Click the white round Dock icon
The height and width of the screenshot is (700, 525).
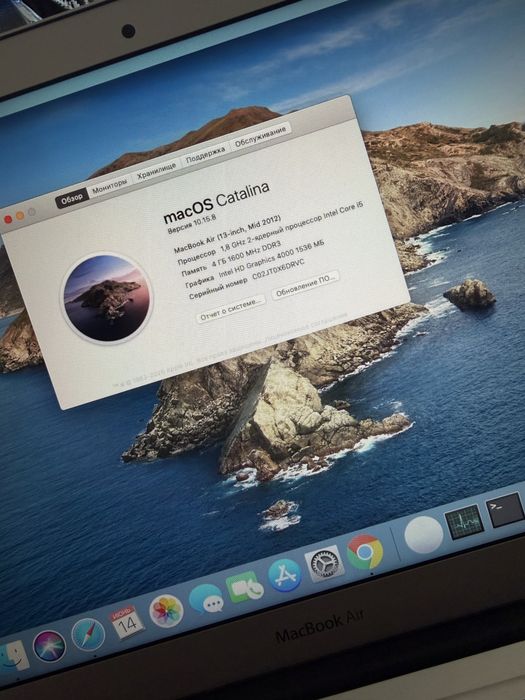423,535
